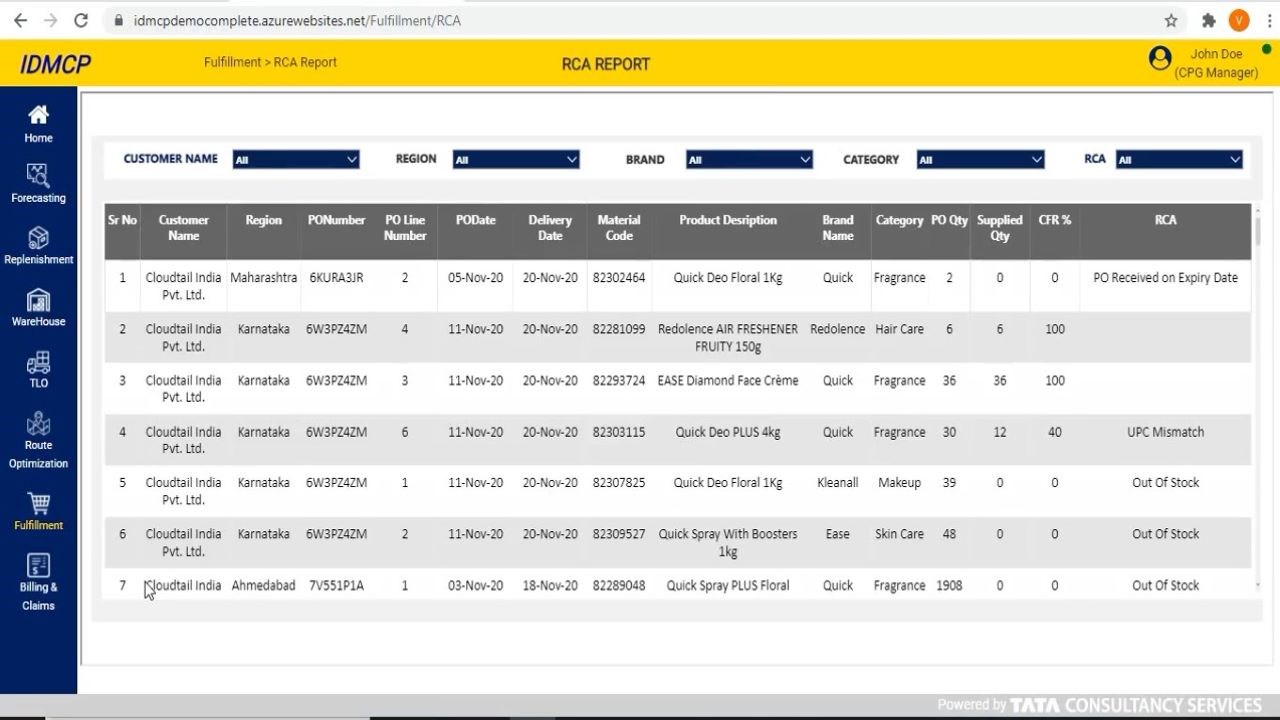
Task: Open the Forecasting sidebar icon
Action: (x=38, y=176)
